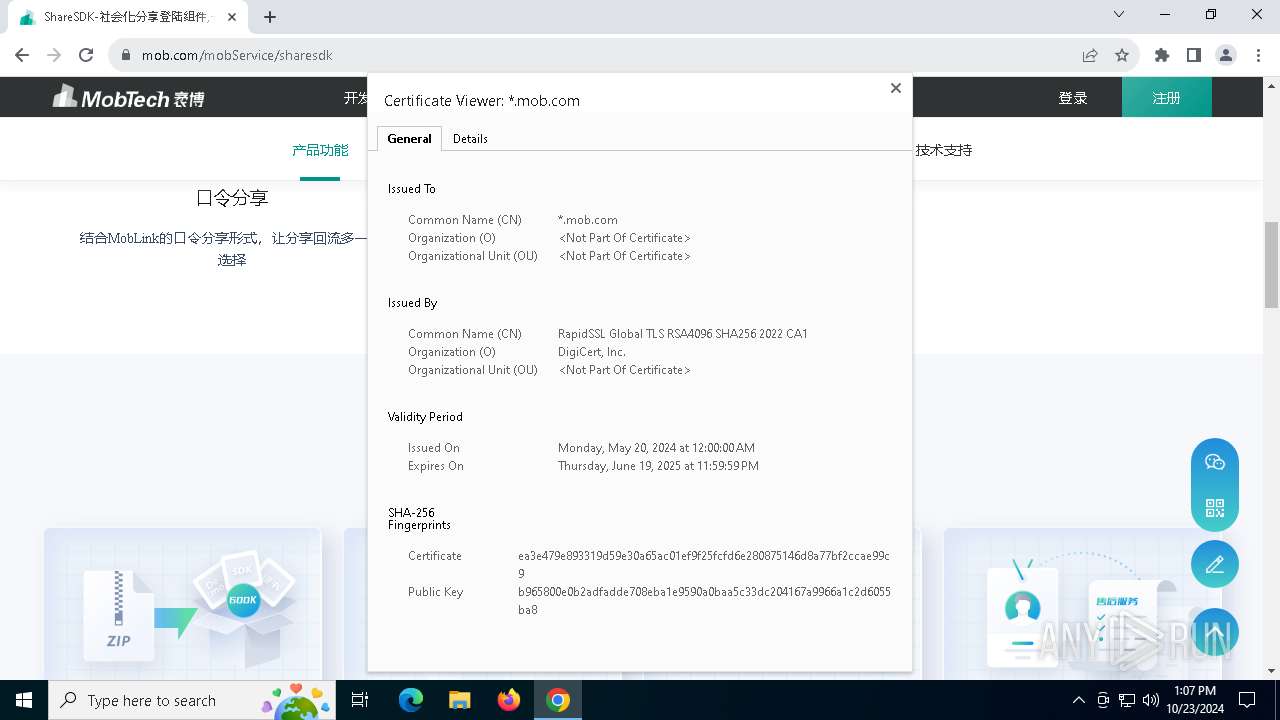Click the taskbar search box

192,700
